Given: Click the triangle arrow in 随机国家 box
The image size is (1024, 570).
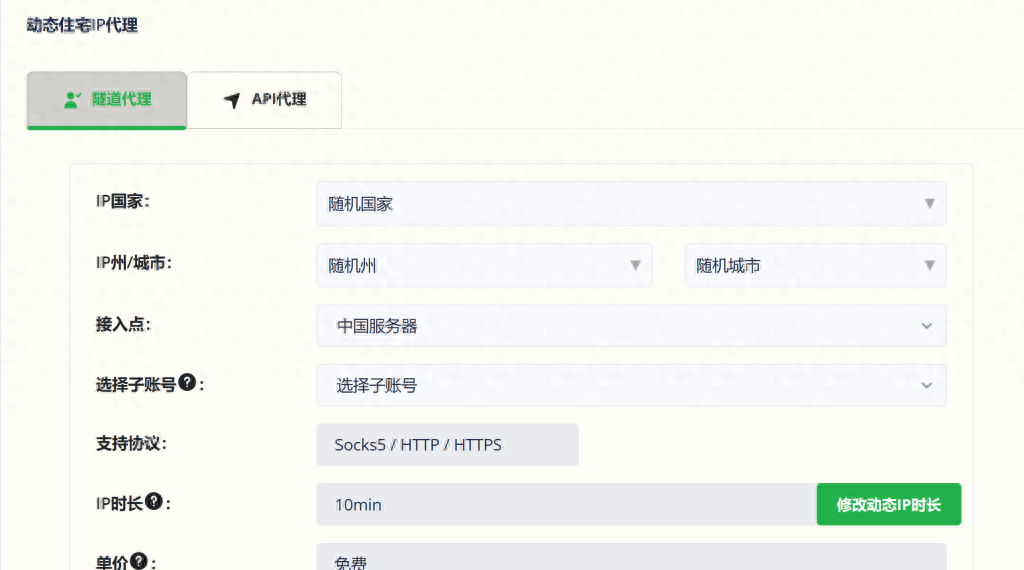Looking at the screenshot, I should pos(929,204).
